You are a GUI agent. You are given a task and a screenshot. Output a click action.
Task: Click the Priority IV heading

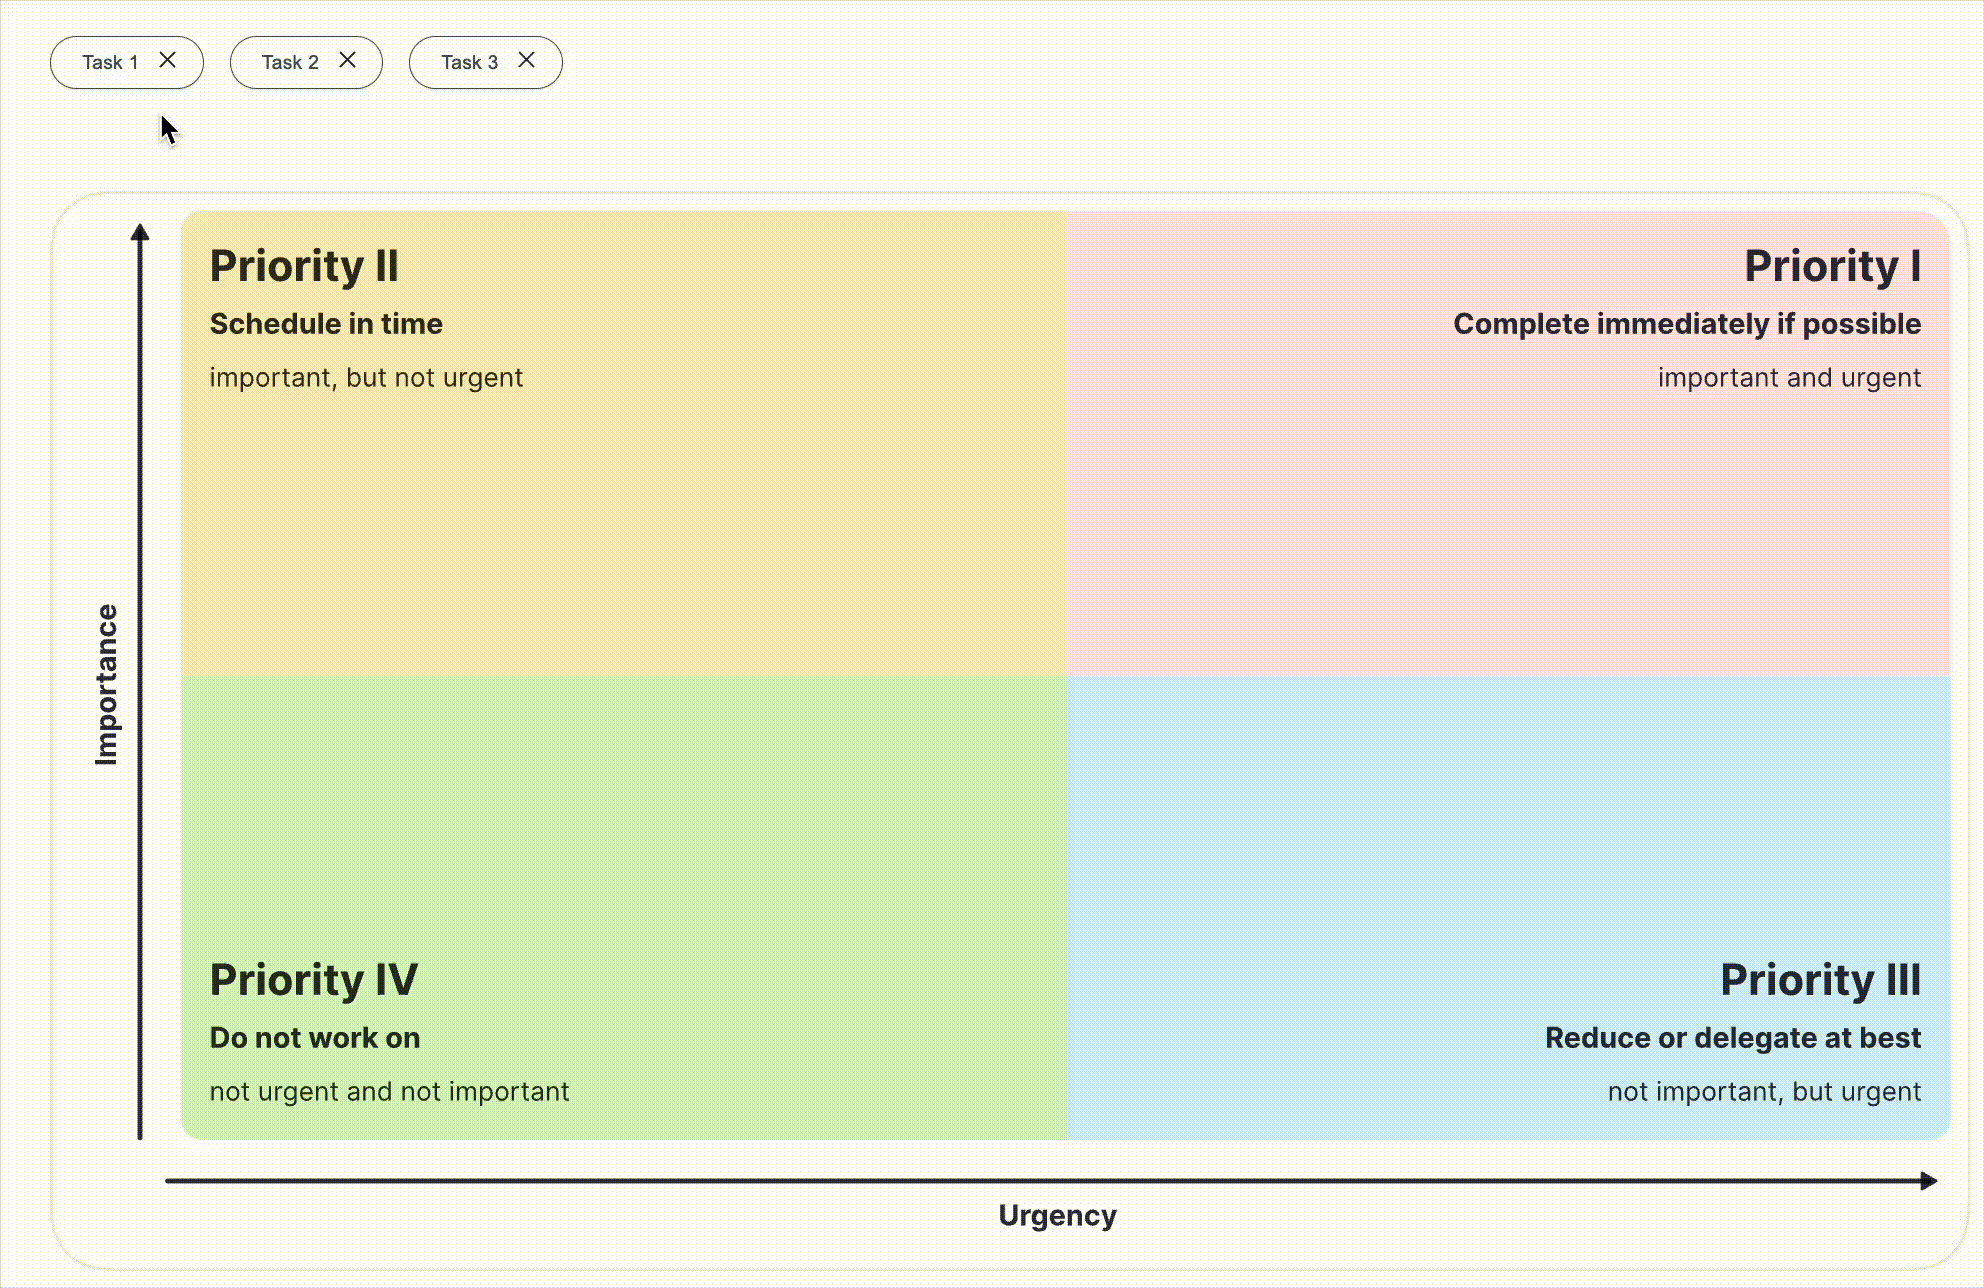click(x=313, y=980)
